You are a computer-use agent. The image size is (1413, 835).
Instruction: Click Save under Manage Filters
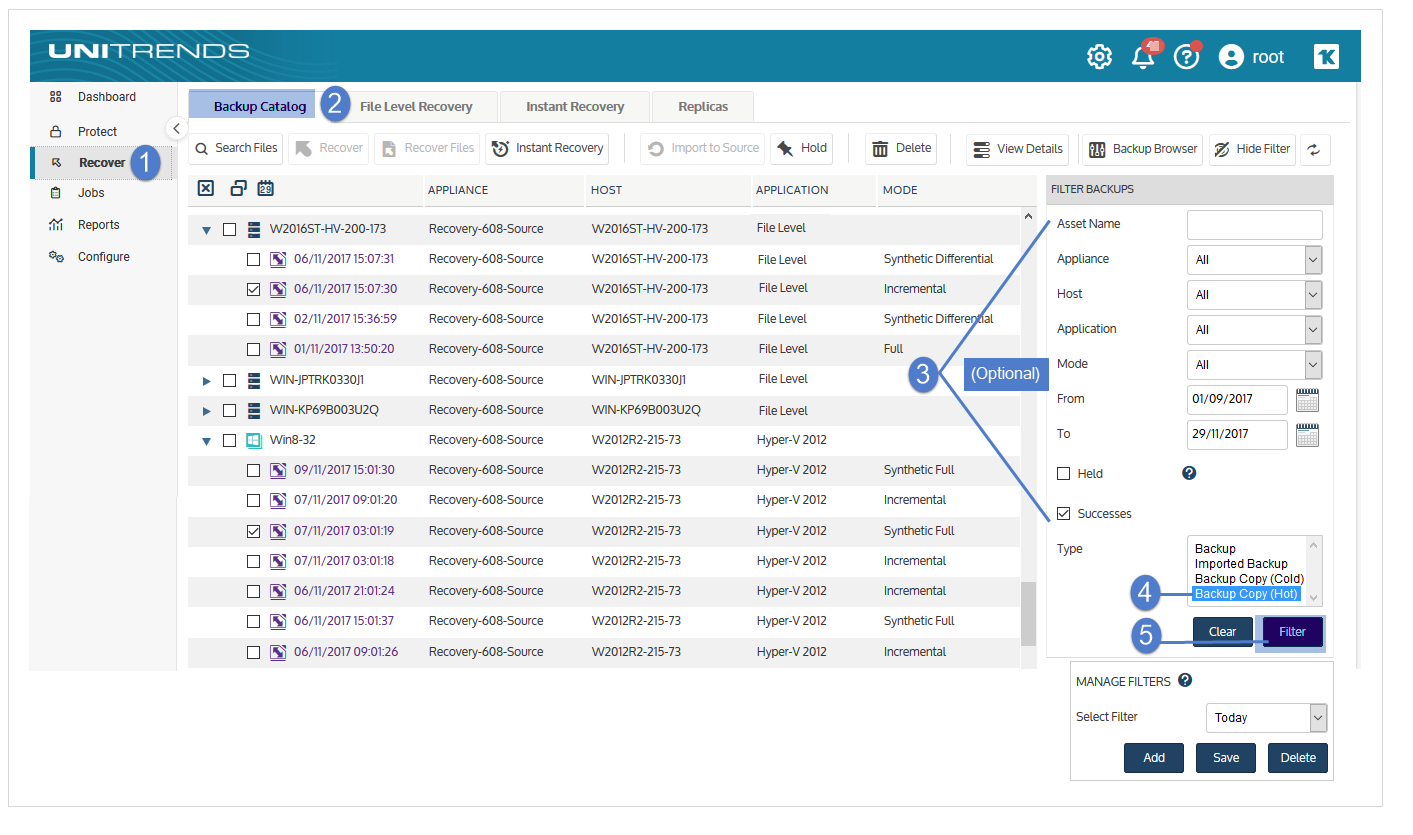coord(1226,758)
